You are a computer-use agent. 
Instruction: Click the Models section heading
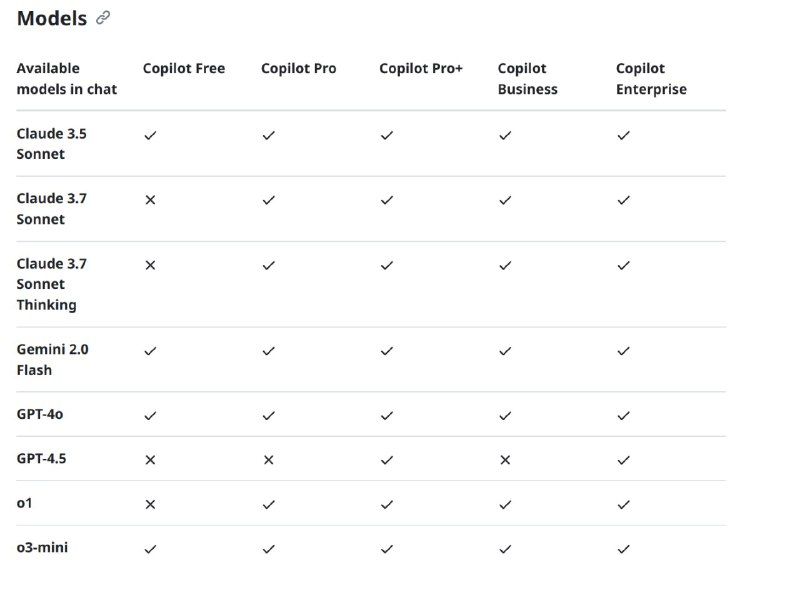point(52,18)
